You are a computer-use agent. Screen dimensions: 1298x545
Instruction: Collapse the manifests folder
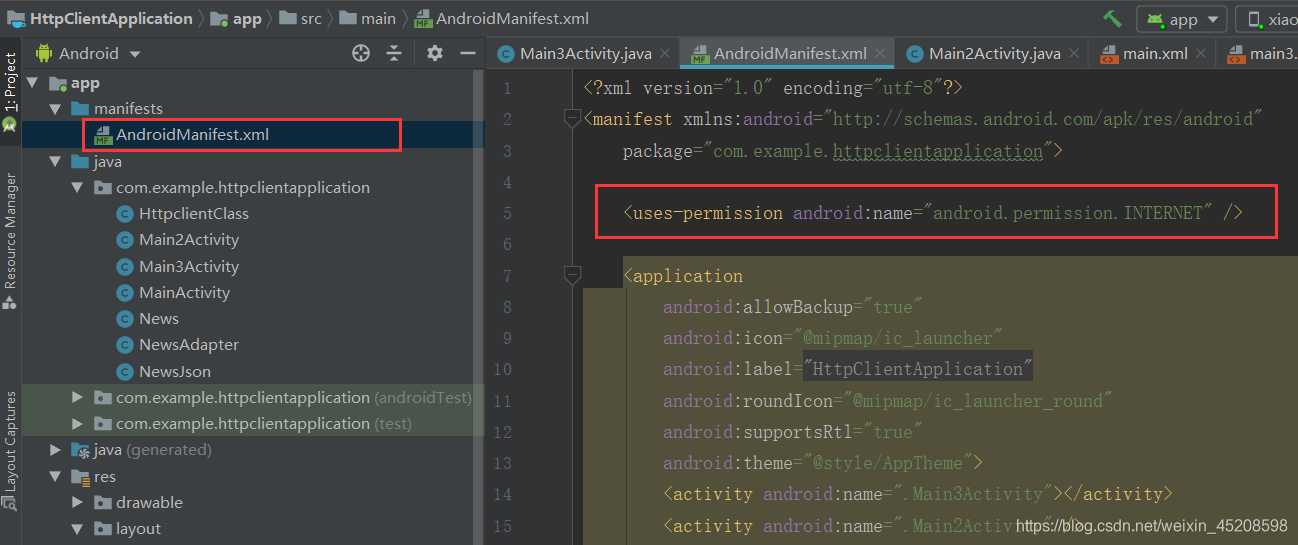(56, 108)
